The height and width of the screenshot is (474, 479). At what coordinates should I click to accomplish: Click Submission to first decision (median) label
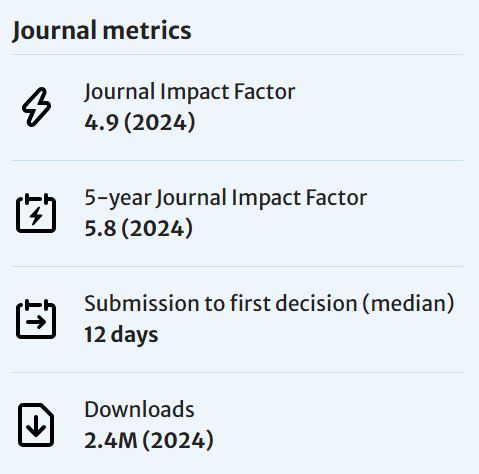[x=269, y=304]
